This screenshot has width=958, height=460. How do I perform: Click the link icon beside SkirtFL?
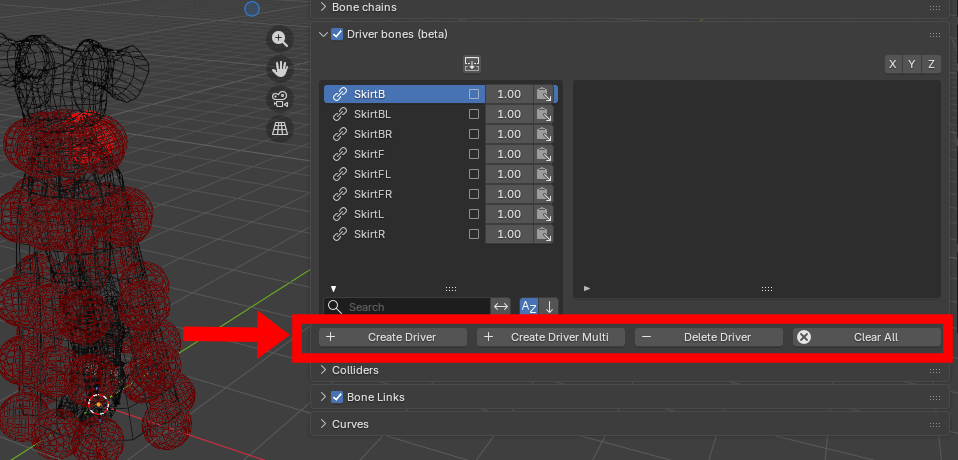point(340,174)
